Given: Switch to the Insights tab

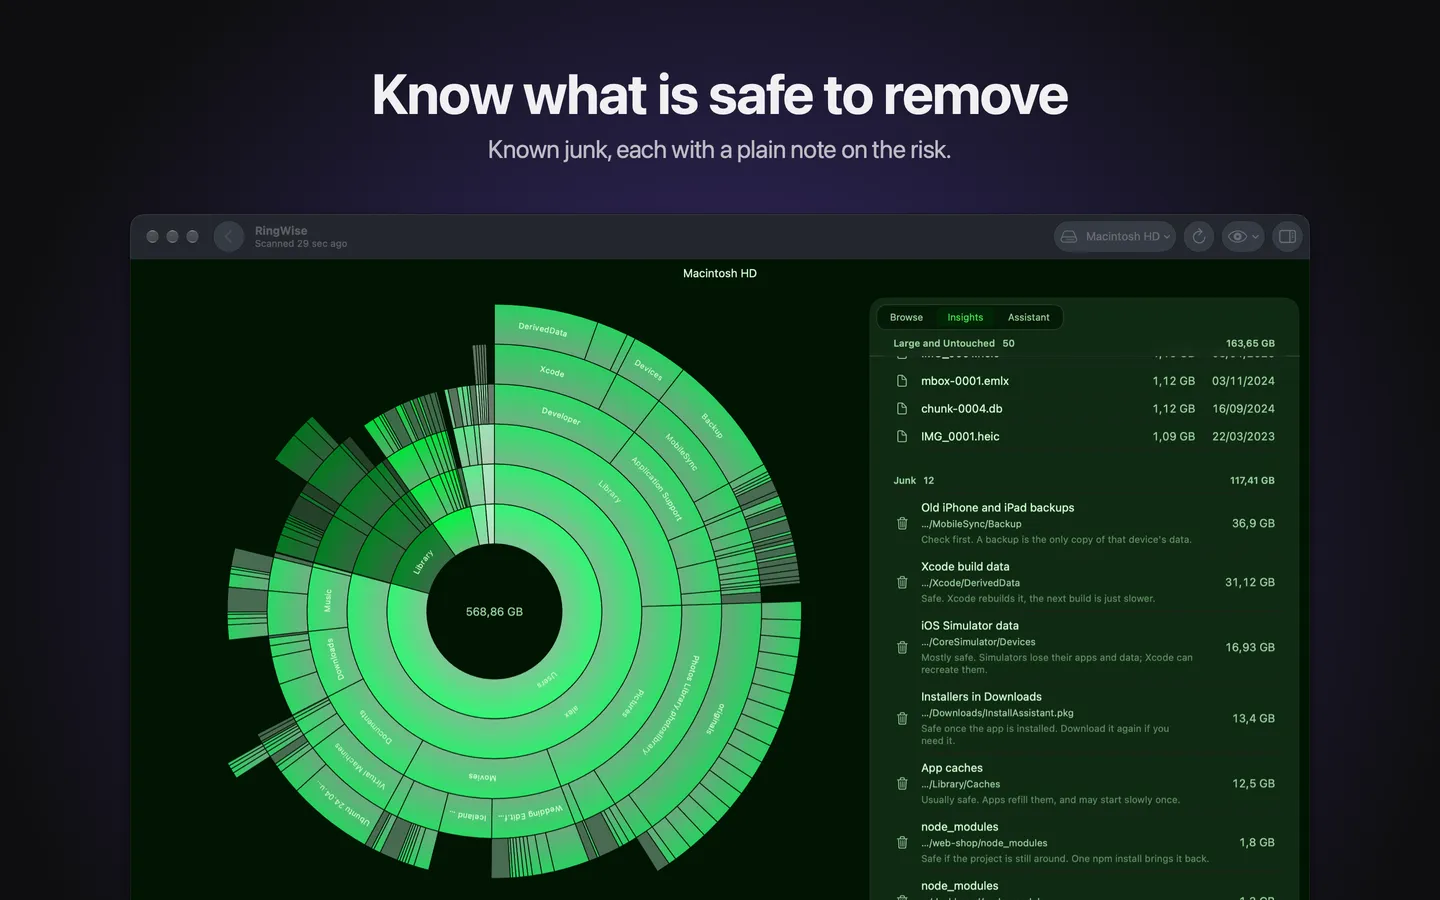Looking at the screenshot, I should point(965,317).
